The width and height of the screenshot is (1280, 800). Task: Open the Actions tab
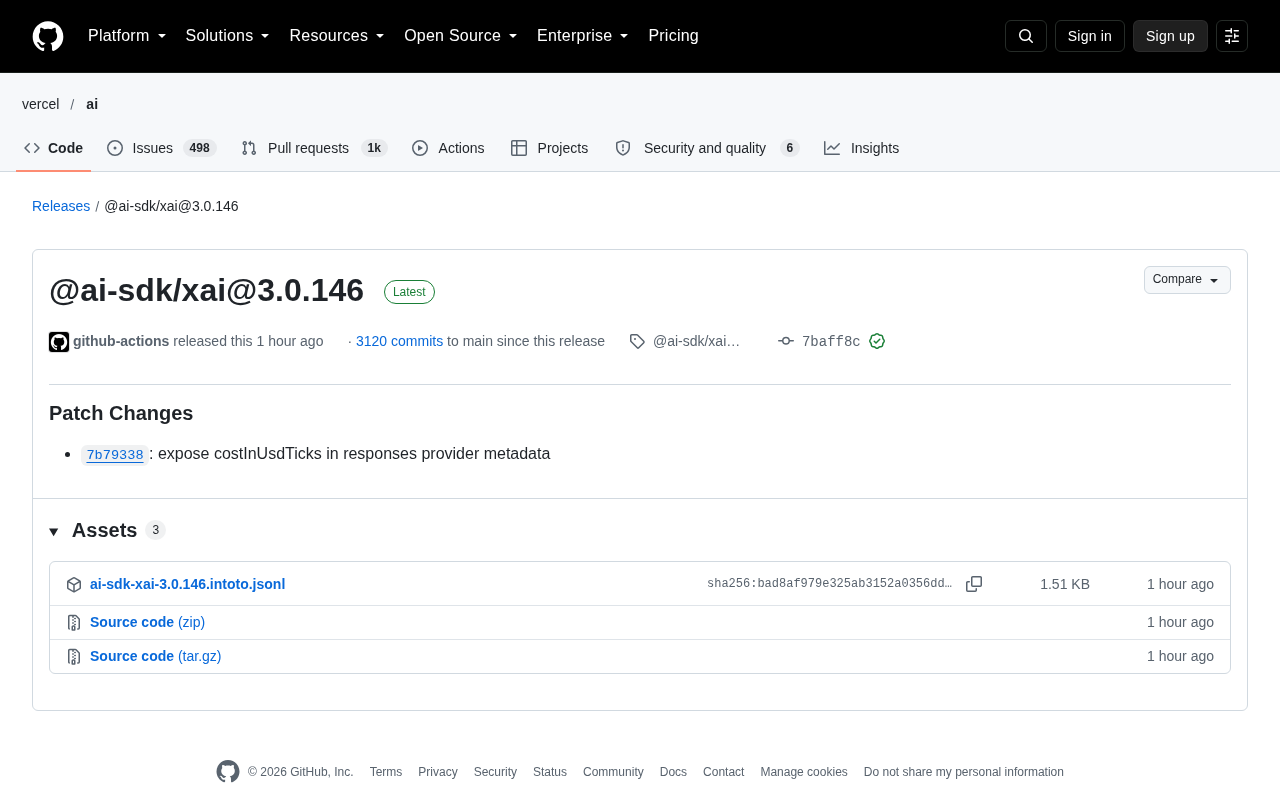[x=448, y=148]
